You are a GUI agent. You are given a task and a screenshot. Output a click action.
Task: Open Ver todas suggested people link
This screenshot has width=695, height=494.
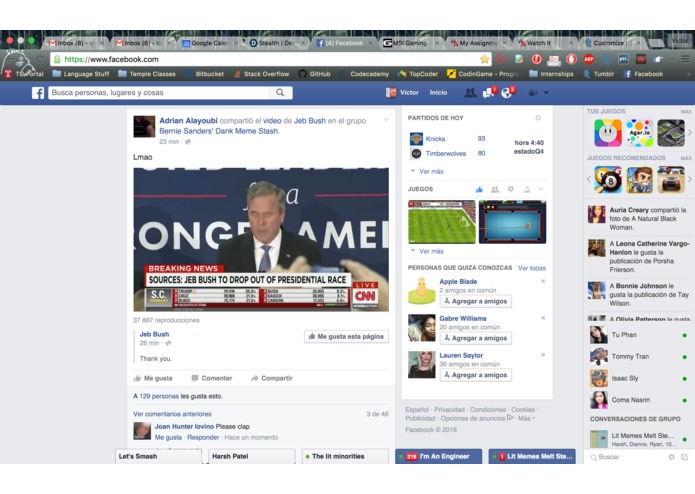pos(531,268)
